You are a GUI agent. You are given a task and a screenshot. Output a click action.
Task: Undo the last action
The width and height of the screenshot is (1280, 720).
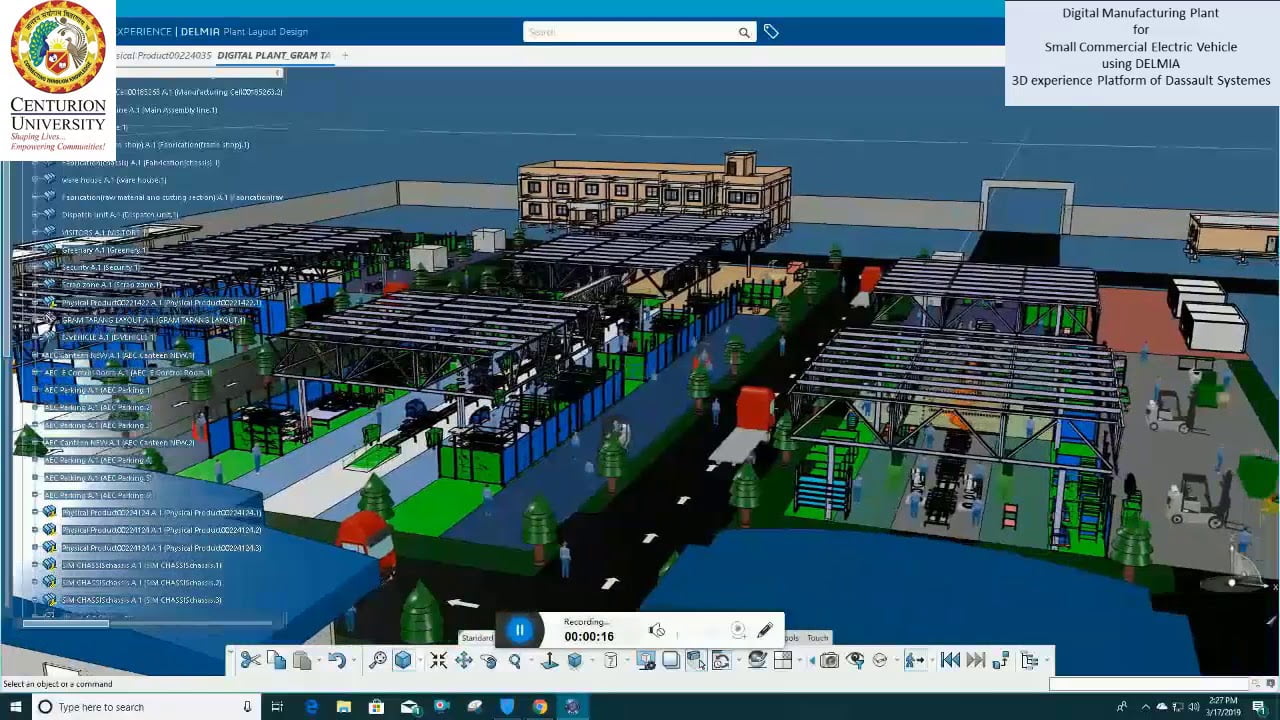[x=337, y=660]
